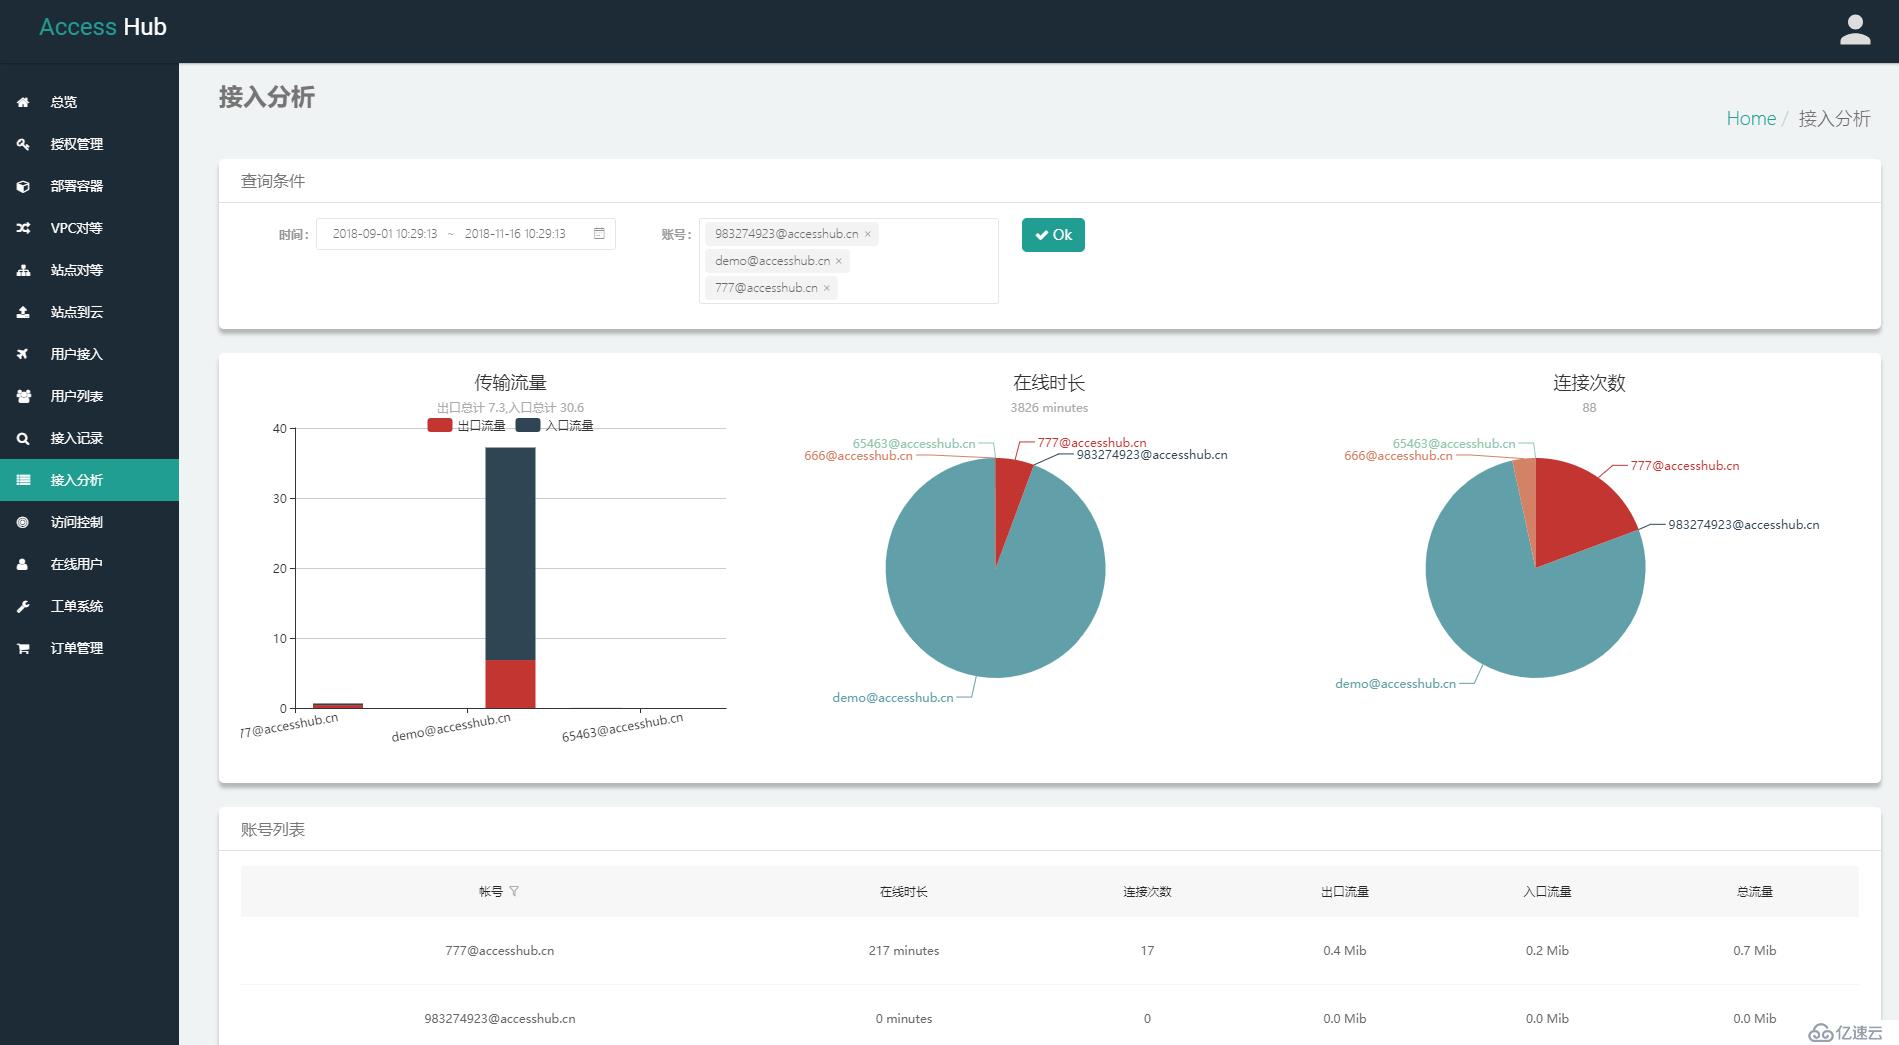Open the user profile icon
This screenshot has height=1045, width=1899.
1855,30
